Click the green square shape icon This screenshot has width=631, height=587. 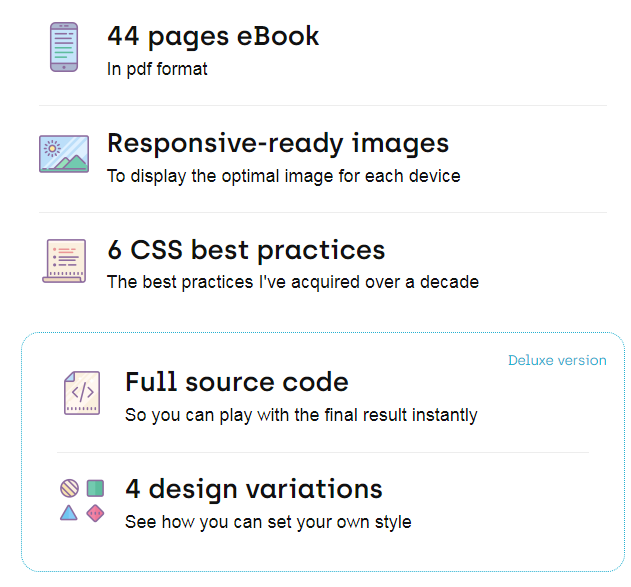[96, 488]
